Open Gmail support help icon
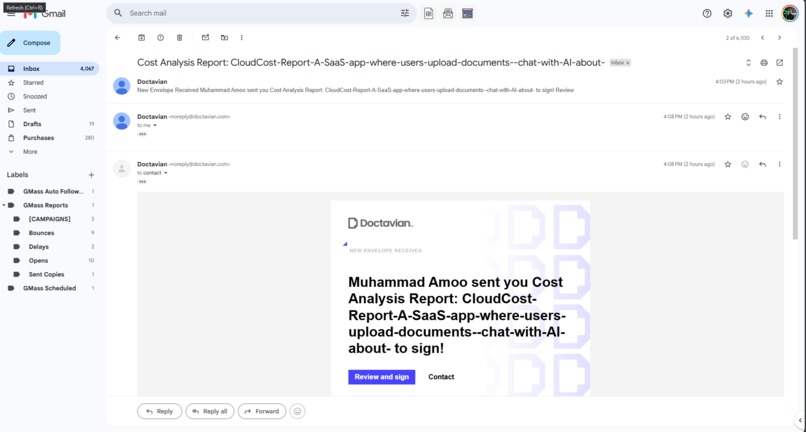The image size is (806, 432). click(x=707, y=13)
